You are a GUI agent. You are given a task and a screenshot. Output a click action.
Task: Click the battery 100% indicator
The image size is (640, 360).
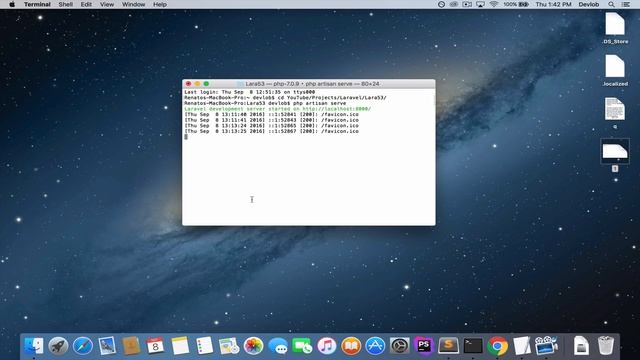tap(516, 4)
